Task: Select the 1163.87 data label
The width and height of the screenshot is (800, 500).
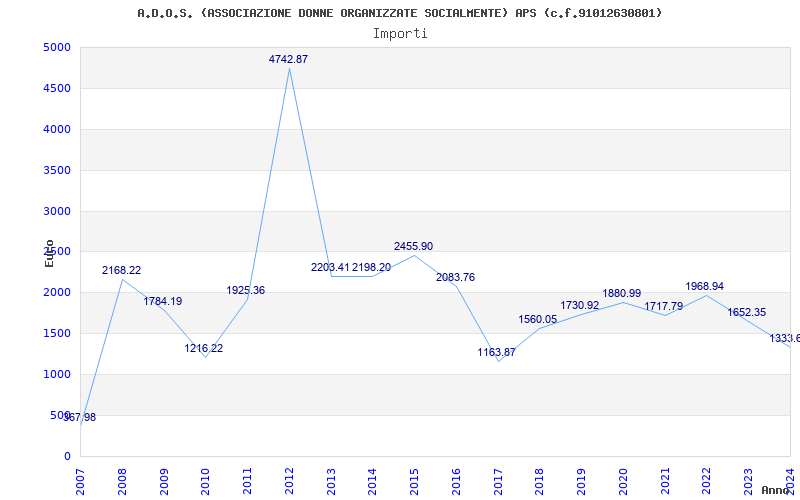Action: (496, 353)
